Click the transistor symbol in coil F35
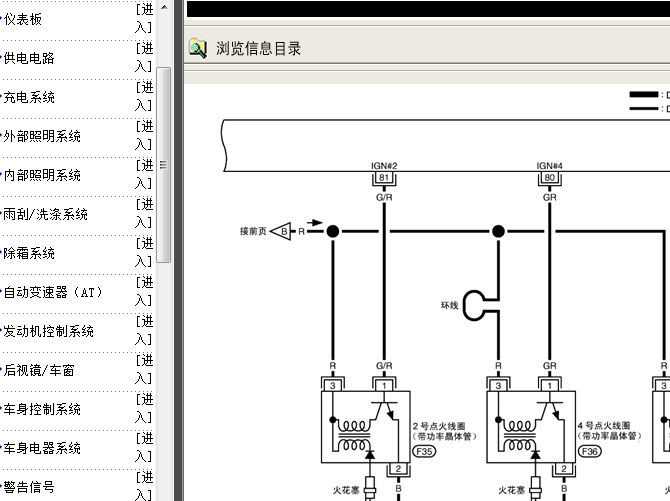670x501 pixels. tap(385, 410)
